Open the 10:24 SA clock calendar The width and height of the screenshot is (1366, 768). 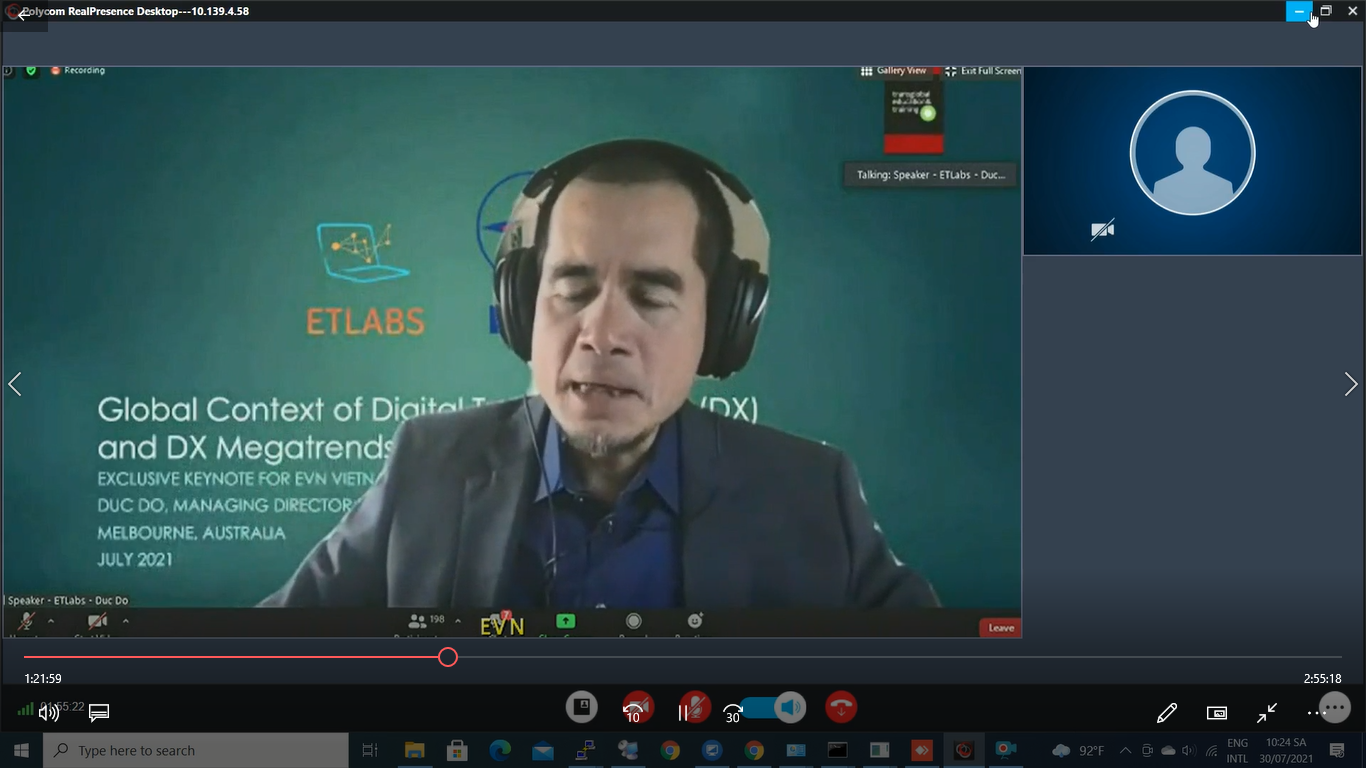tap(1286, 750)
